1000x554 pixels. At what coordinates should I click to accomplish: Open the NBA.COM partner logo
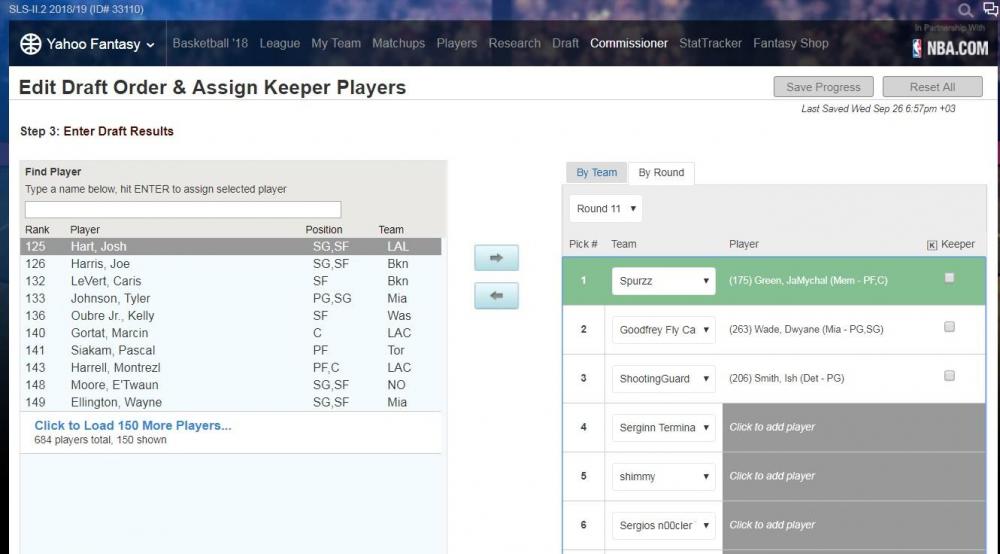point(950,47)
